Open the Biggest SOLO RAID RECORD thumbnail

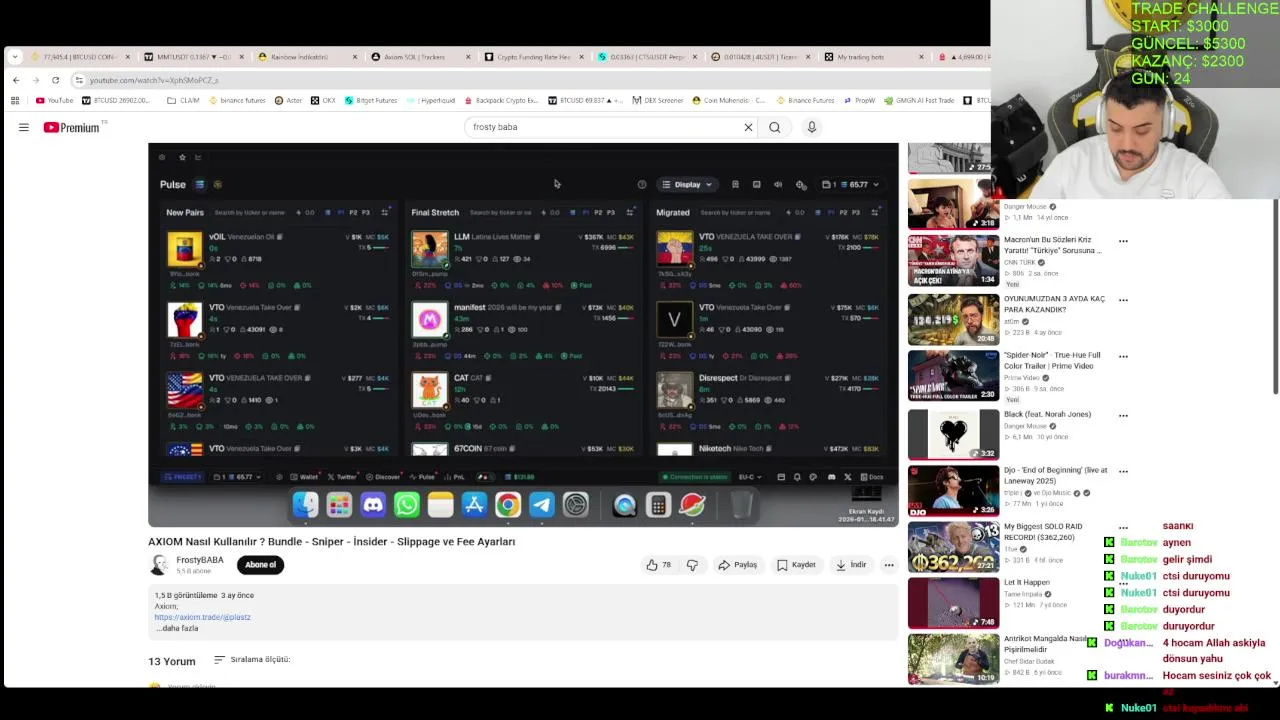[953, 546]
